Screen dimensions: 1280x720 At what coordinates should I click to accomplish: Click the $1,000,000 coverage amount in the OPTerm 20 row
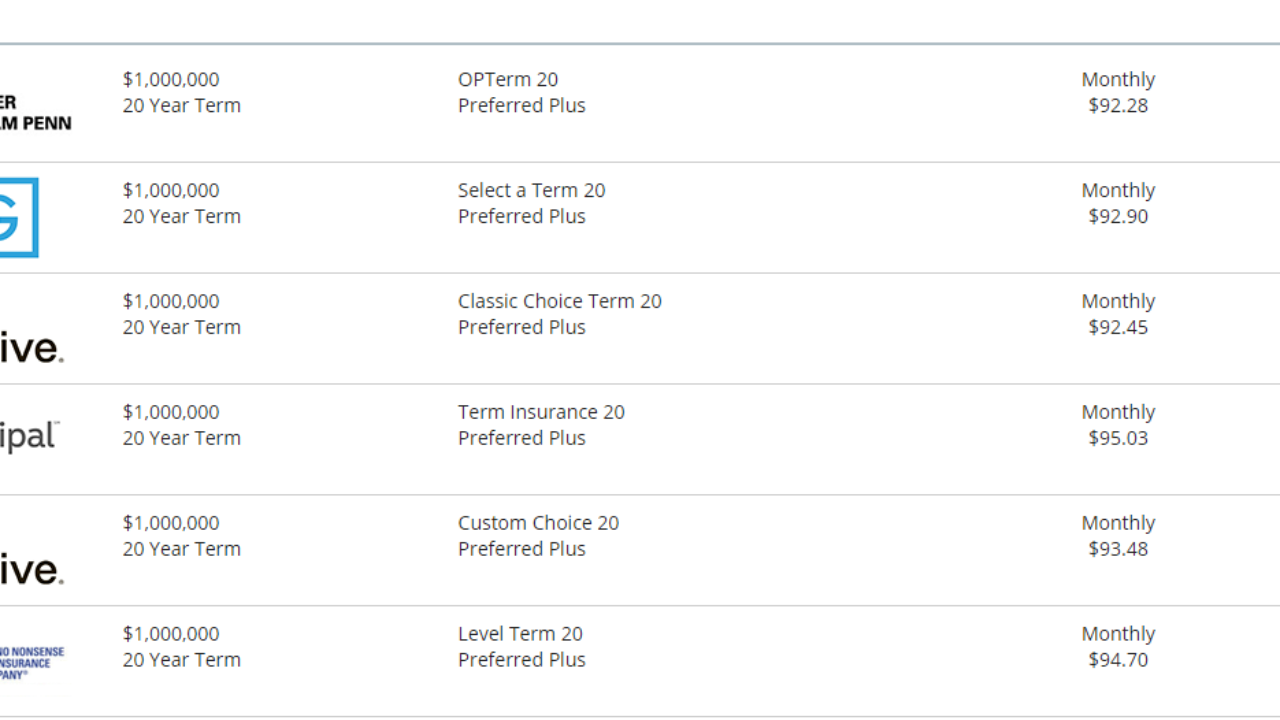(x=171, y=80)
